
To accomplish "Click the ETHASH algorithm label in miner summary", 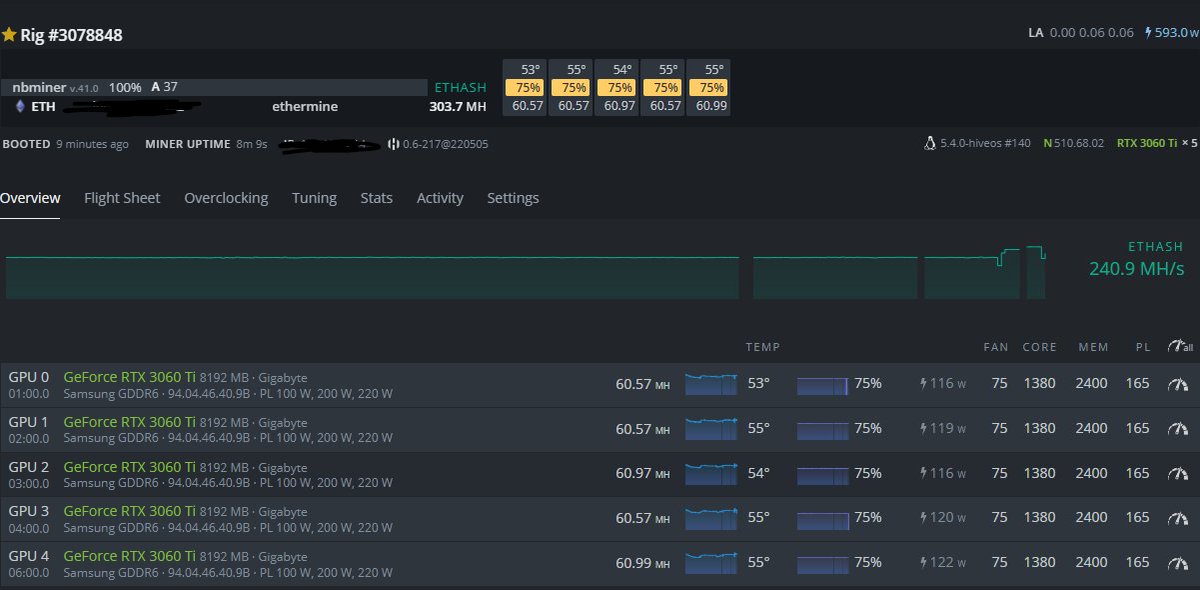I will click(x=460, y=88).
